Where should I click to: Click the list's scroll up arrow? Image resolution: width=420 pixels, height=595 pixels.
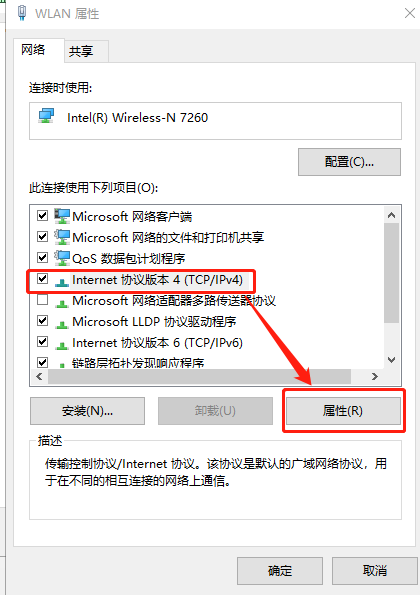(392, 215)
